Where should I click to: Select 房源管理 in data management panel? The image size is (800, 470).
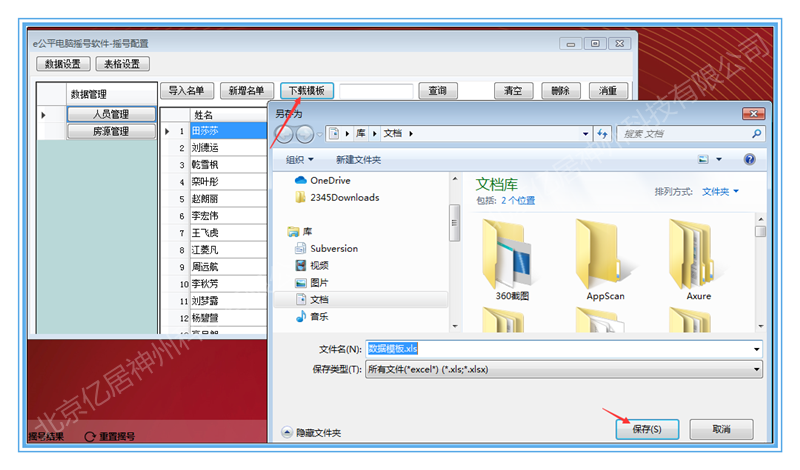111,131
